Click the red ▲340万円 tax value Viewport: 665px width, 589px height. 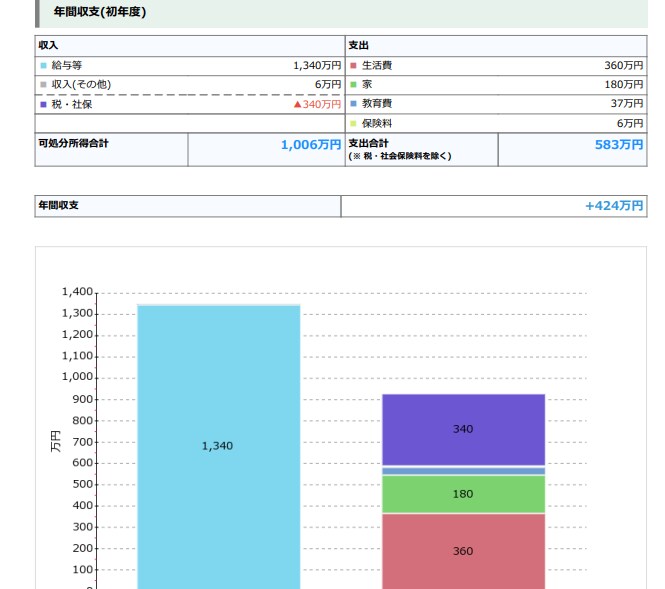click(317, 104)
